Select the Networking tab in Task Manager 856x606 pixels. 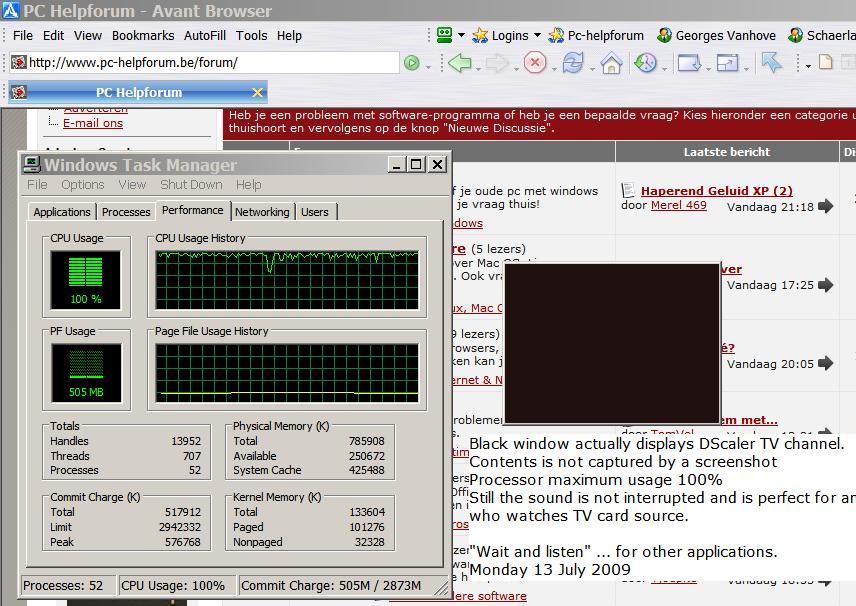pos(262,212)
